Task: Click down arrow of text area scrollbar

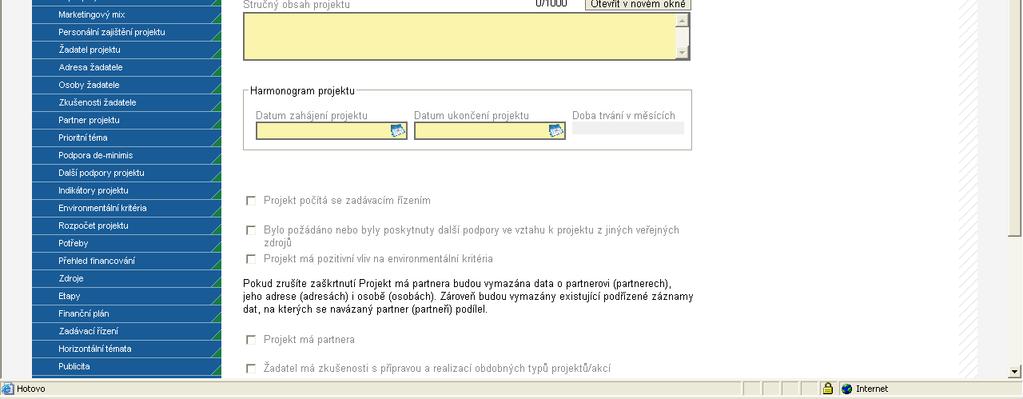Action: 682,53
